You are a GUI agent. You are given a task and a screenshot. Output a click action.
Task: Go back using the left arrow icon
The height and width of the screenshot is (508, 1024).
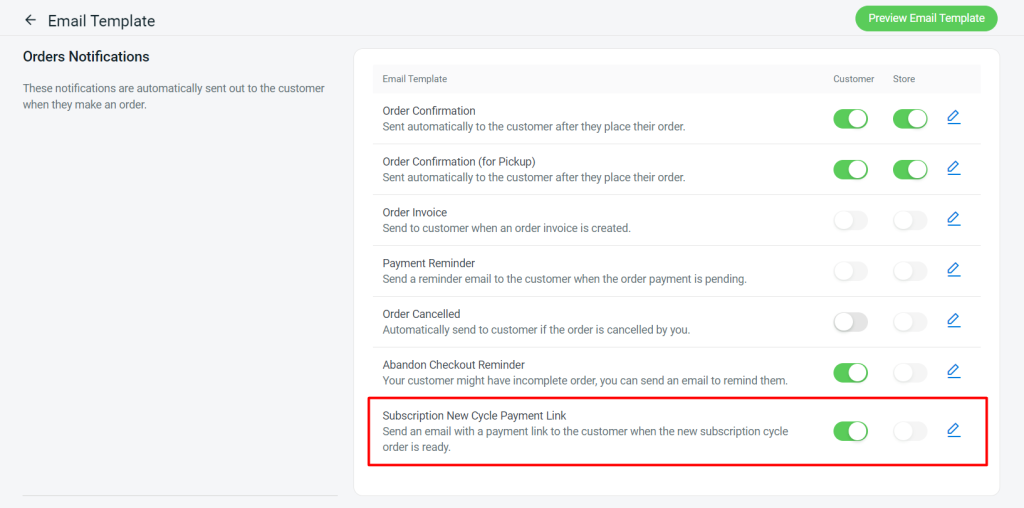[30, 20]
